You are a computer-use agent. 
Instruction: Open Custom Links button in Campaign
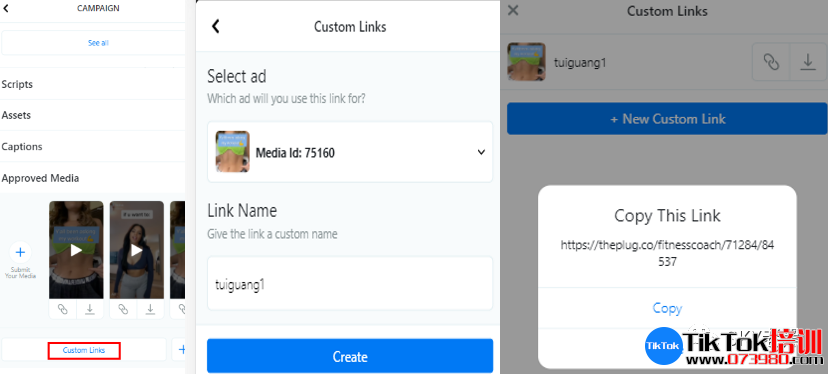(x=84, y=350)
